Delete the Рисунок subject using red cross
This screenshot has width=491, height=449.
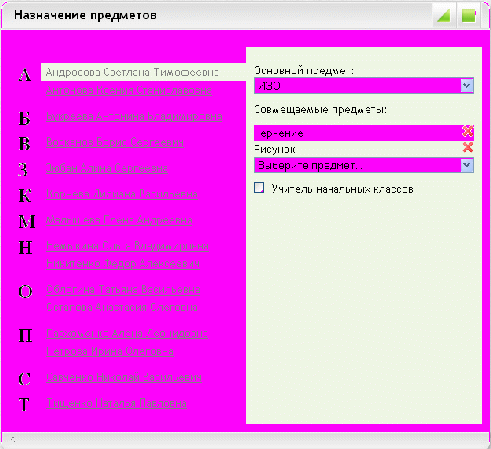point(468,147)
